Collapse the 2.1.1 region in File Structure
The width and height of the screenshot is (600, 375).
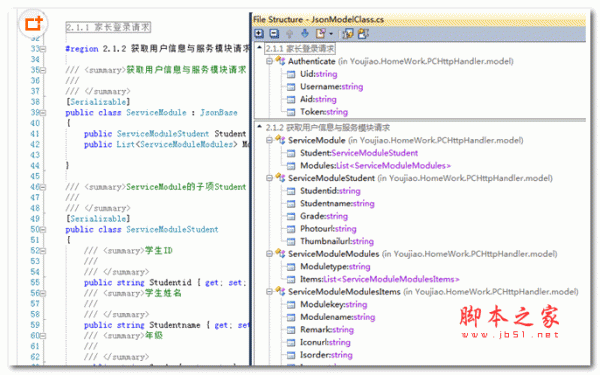260,47
